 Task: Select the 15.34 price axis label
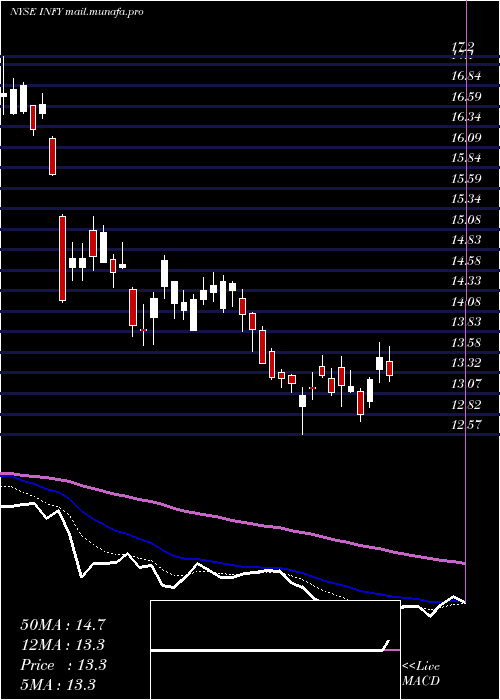pyautogui.click(x=466, y=199)
